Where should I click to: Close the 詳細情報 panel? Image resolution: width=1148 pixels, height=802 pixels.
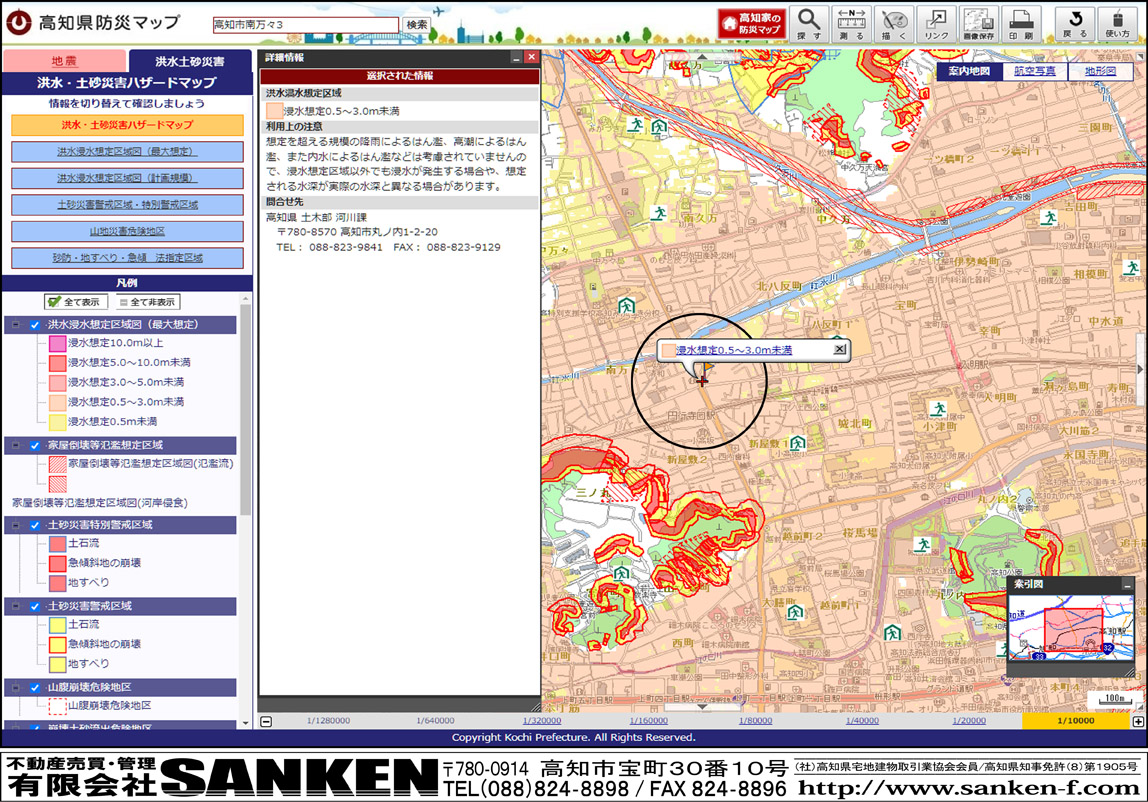(532, 57)
